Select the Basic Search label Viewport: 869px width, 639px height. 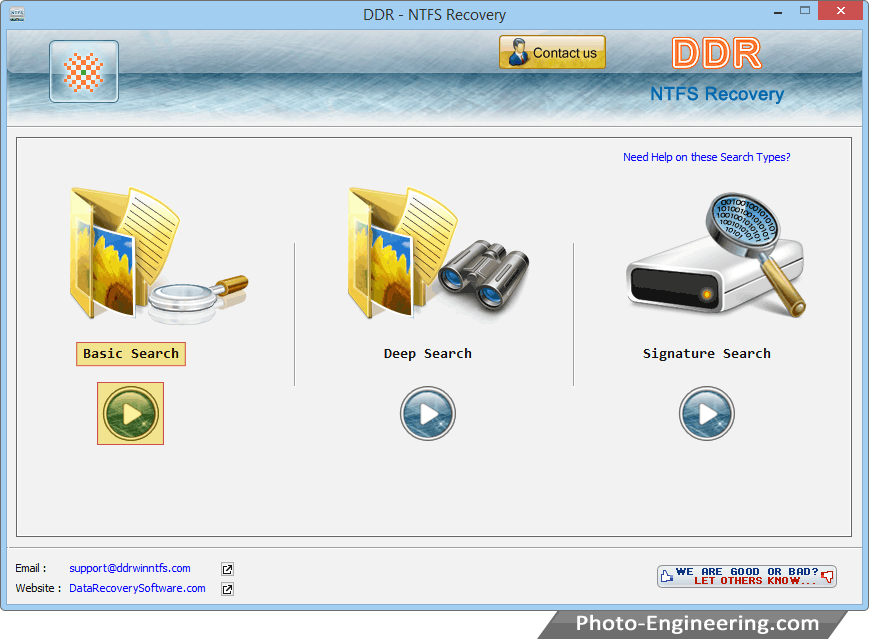[x=131, y=354]
